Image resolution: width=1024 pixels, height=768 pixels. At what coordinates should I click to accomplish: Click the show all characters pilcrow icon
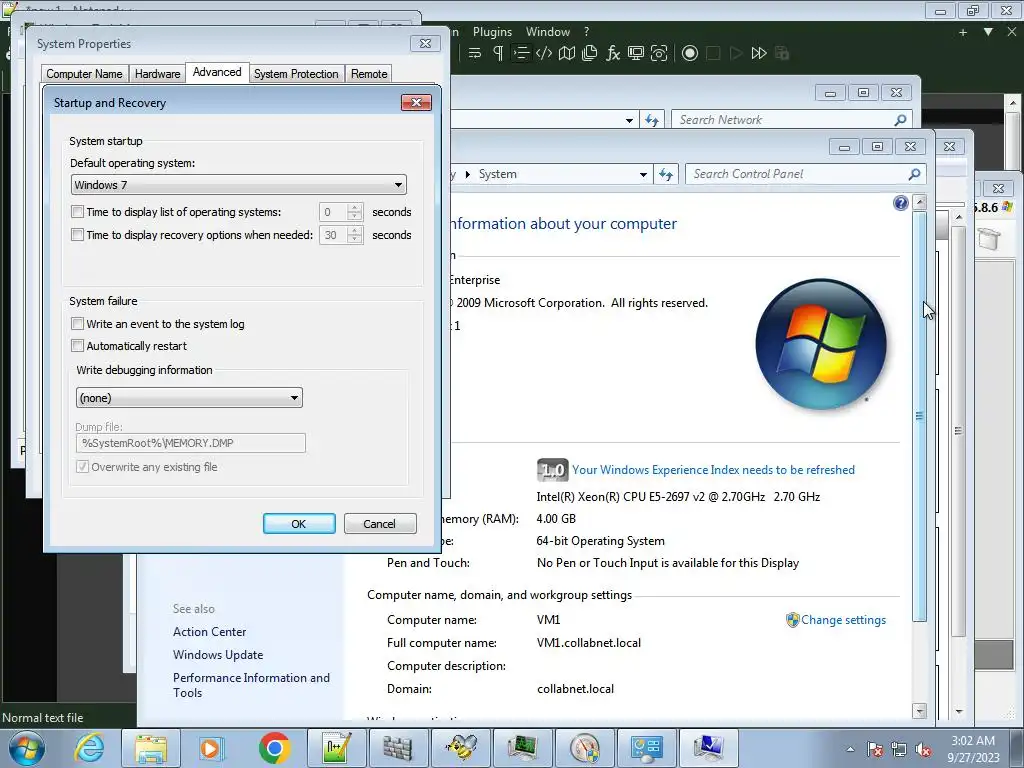pyautogui.click(x=498, y=54)
